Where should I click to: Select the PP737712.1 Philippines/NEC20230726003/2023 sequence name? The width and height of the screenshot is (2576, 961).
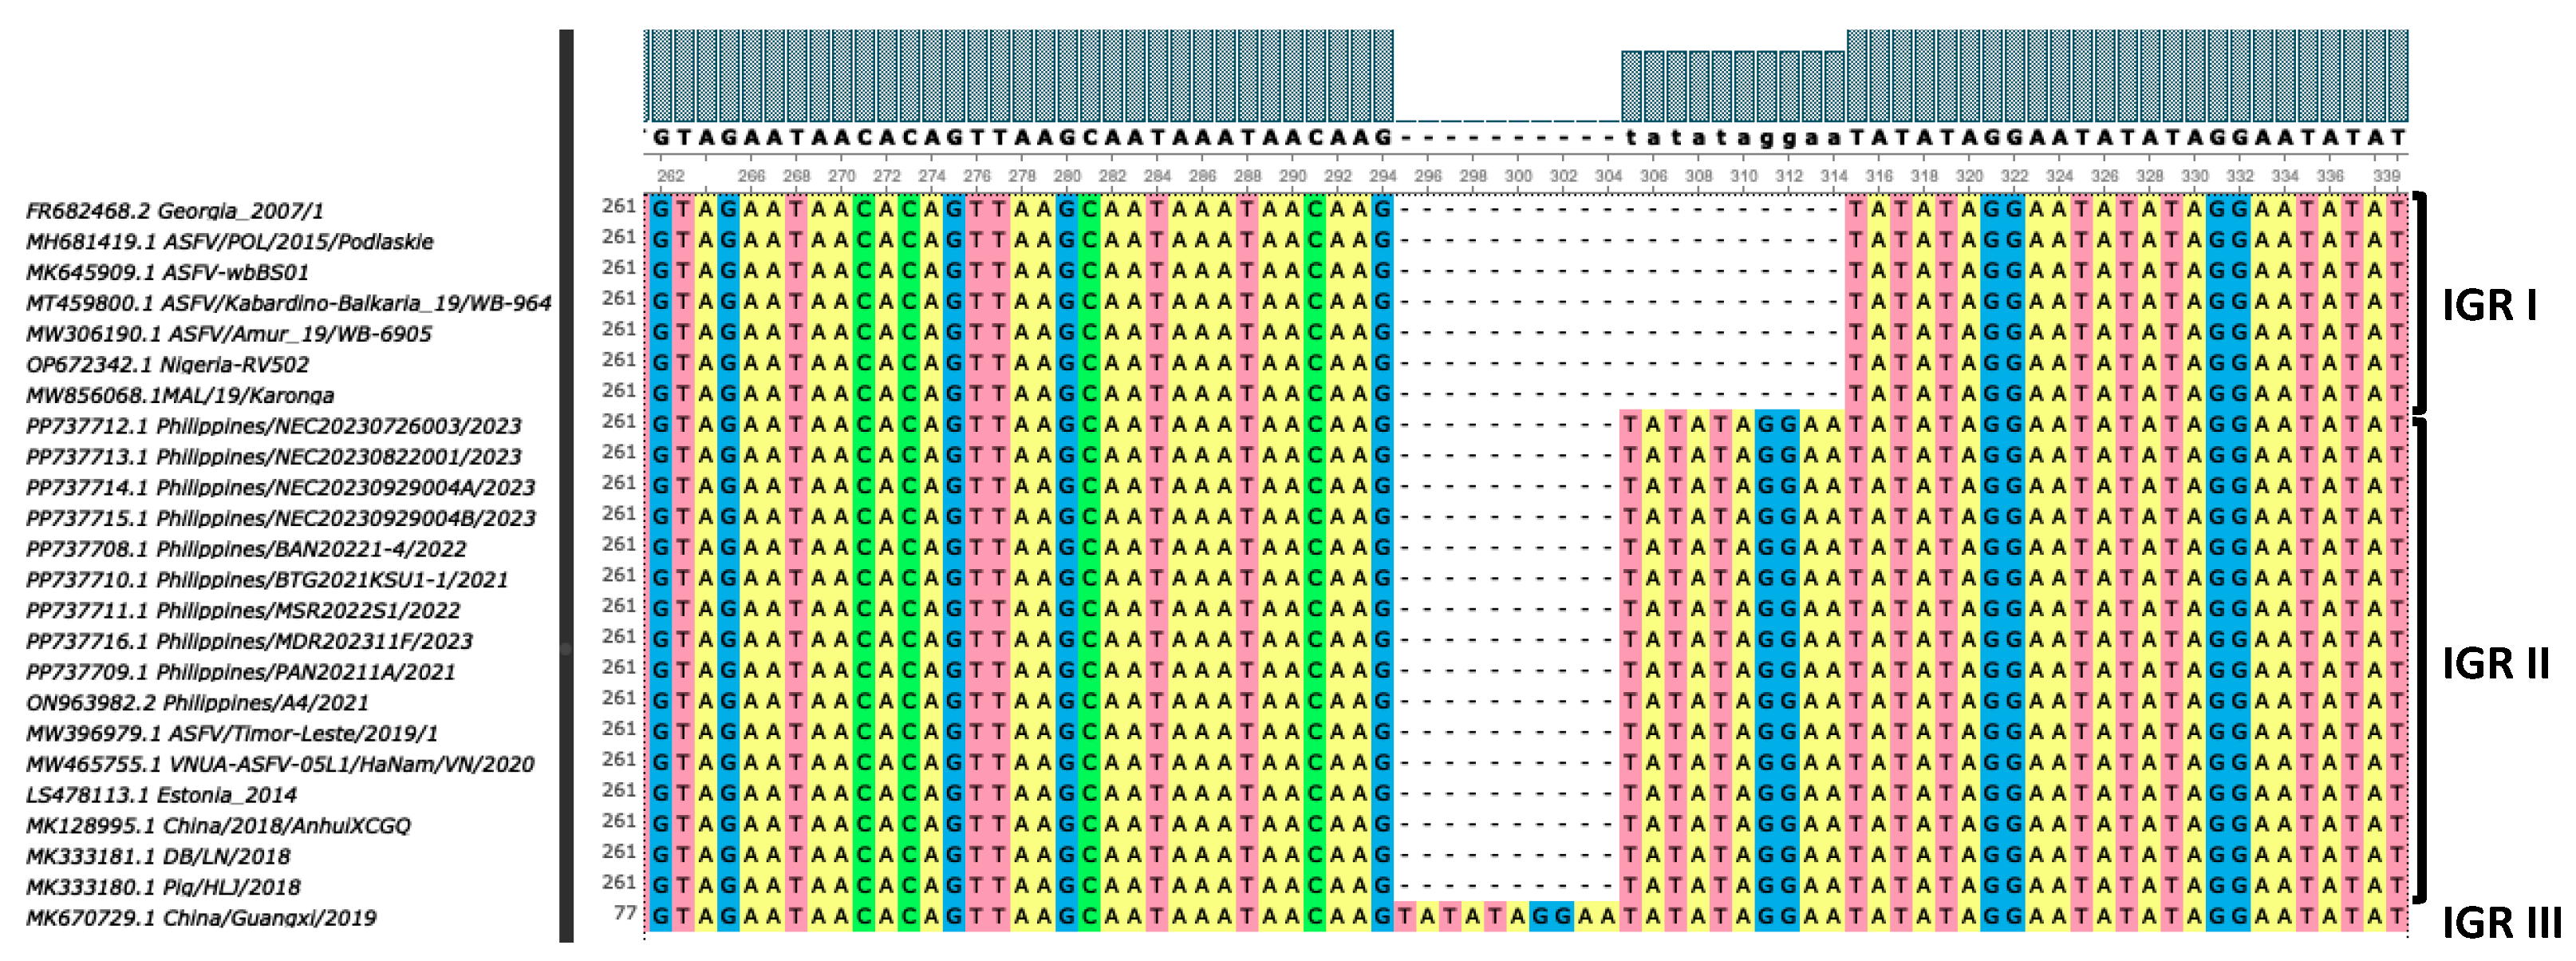[273, 427]
